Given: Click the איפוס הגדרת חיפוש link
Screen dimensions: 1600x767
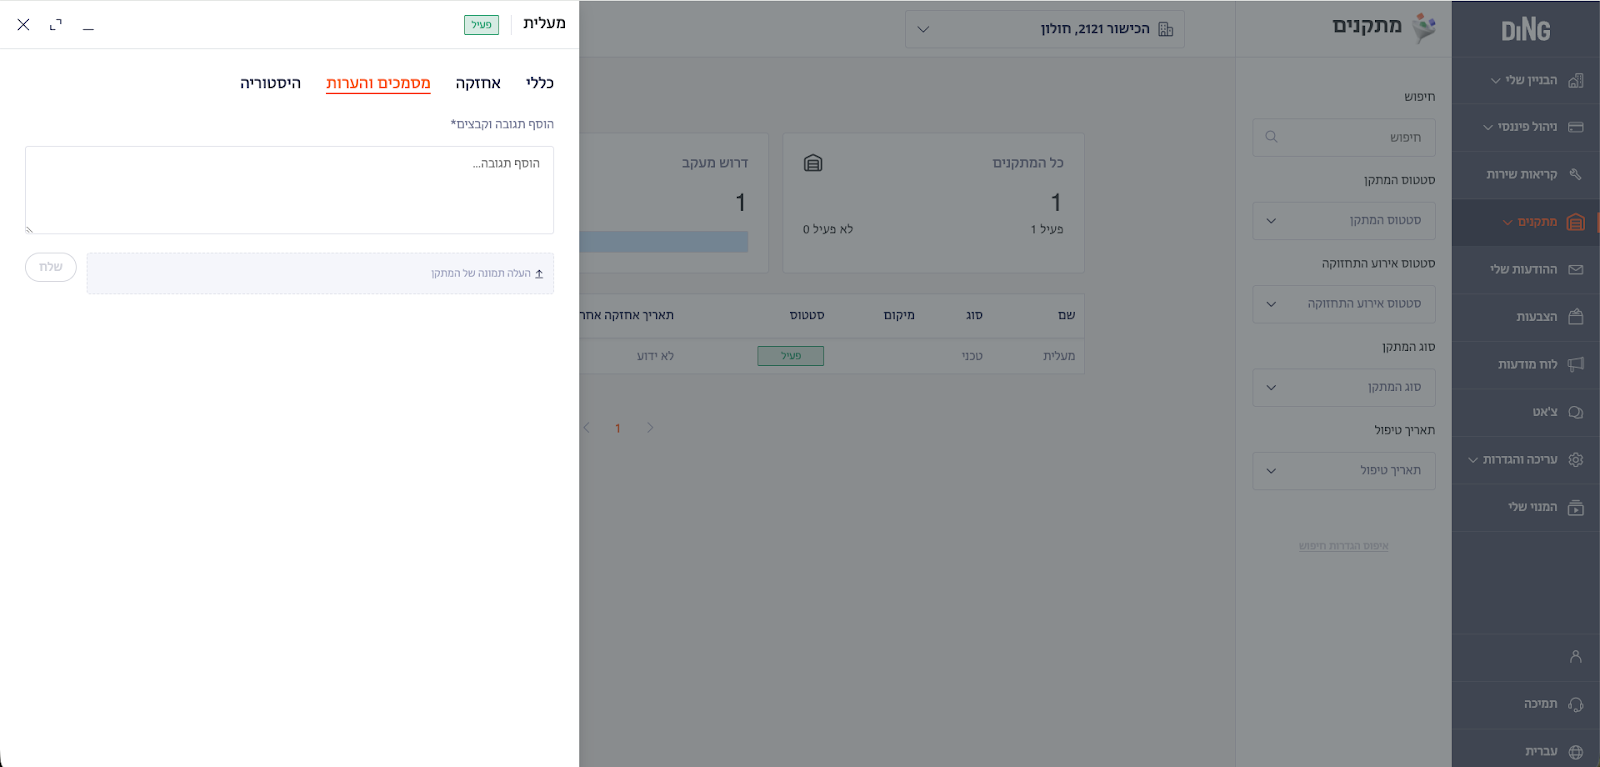Looking at the screenshot, I should pos(1343,546).
